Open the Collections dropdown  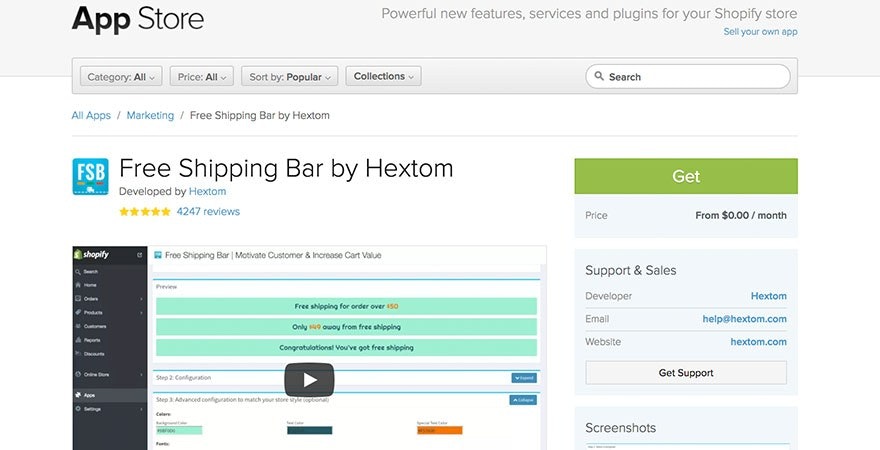pos(383,77)
